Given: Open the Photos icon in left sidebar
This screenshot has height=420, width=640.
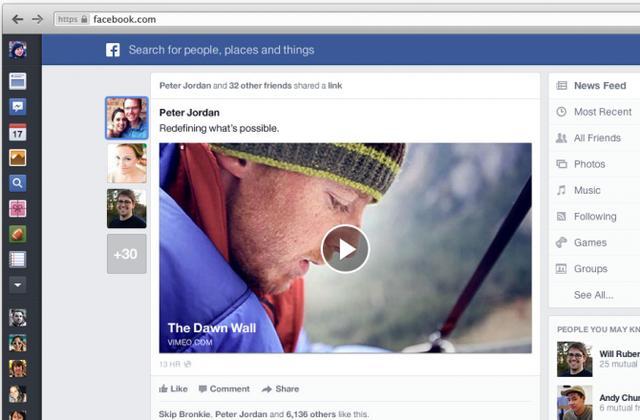Looking at the screenshot, I should tap(18, 158).
